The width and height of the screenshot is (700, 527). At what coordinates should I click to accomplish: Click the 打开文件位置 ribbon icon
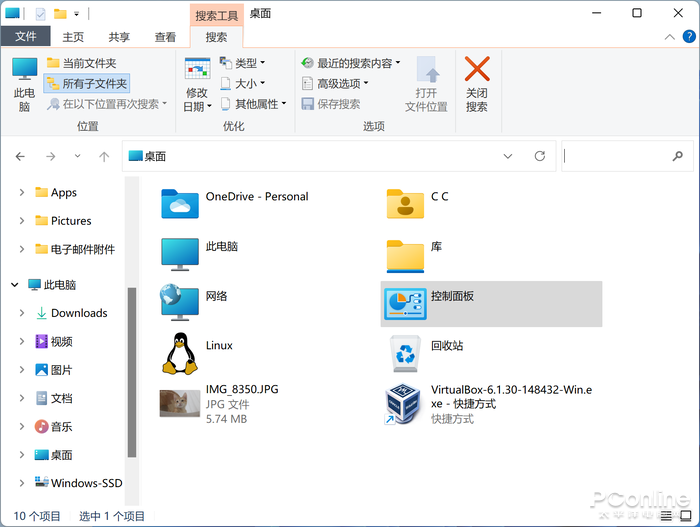pos(426,84)
